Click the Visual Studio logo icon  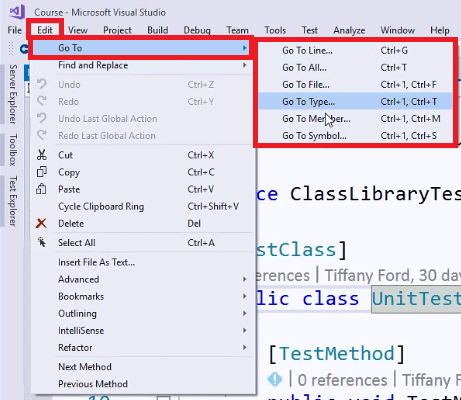[x=17, y=12]
